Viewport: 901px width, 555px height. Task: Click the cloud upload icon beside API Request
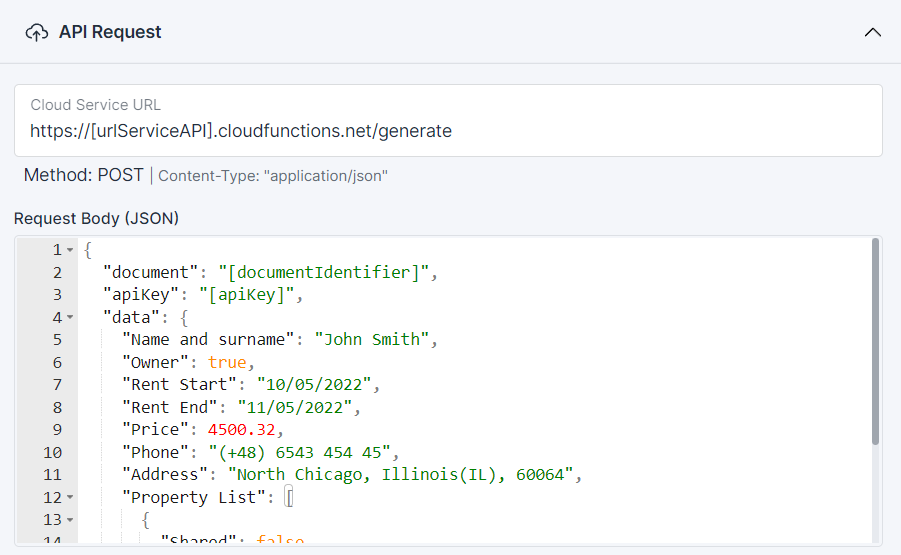36,32
